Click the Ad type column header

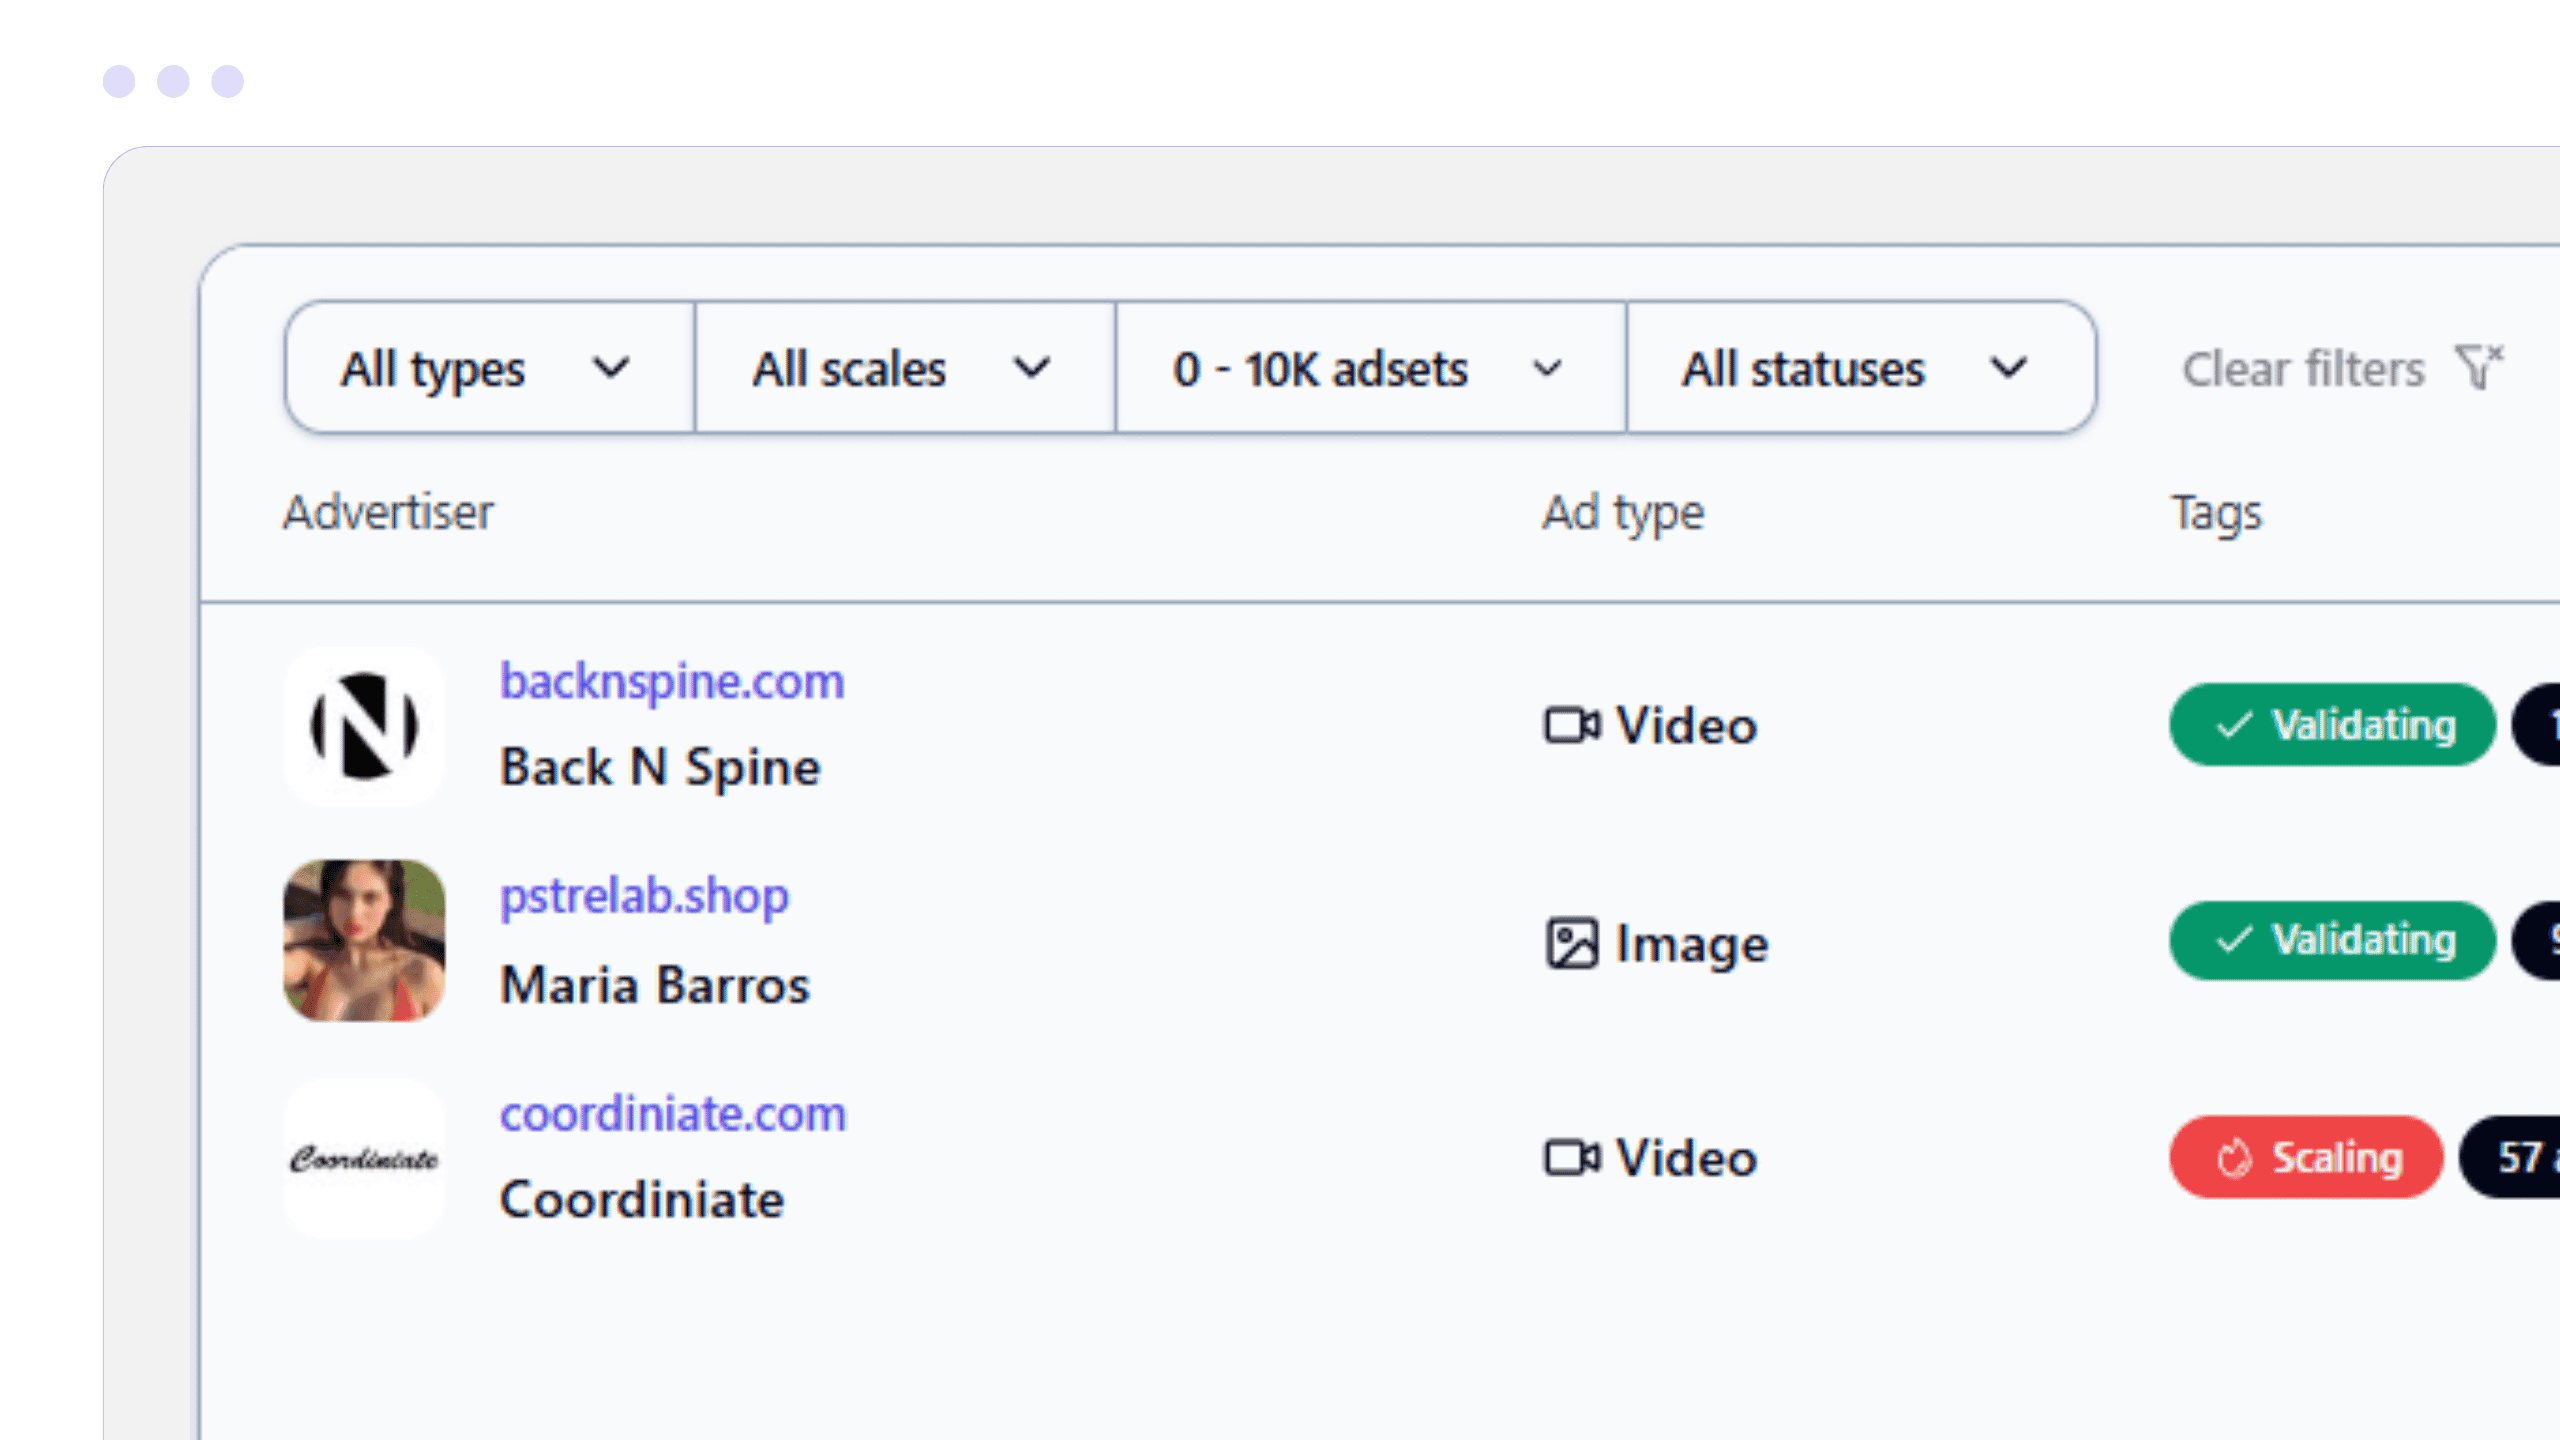click(x=1623, y=514)
